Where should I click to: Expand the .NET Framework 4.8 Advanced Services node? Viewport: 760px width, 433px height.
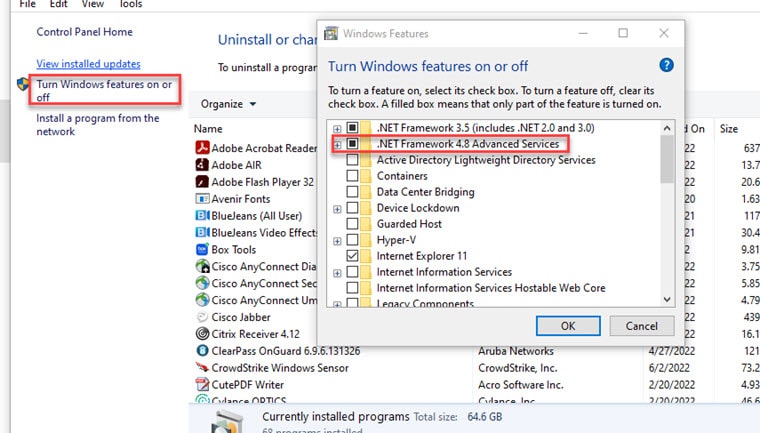click(337, 144)
